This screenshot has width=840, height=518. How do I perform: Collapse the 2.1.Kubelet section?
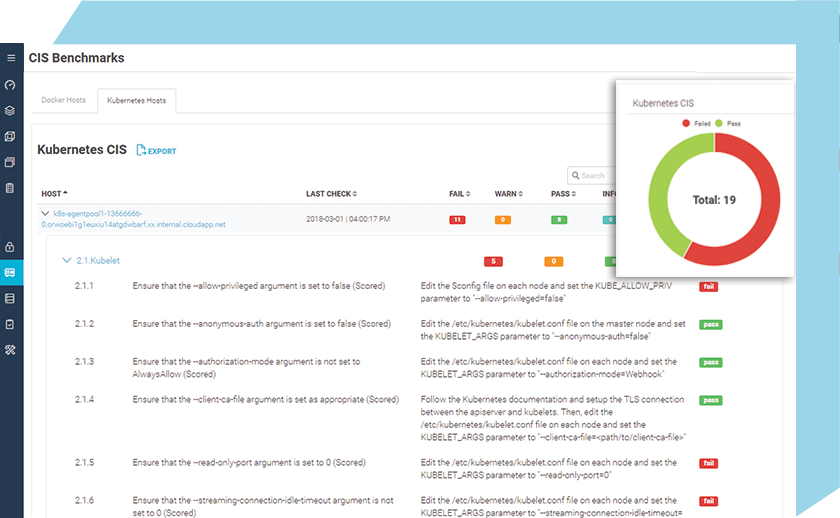(x=67, y=261)
